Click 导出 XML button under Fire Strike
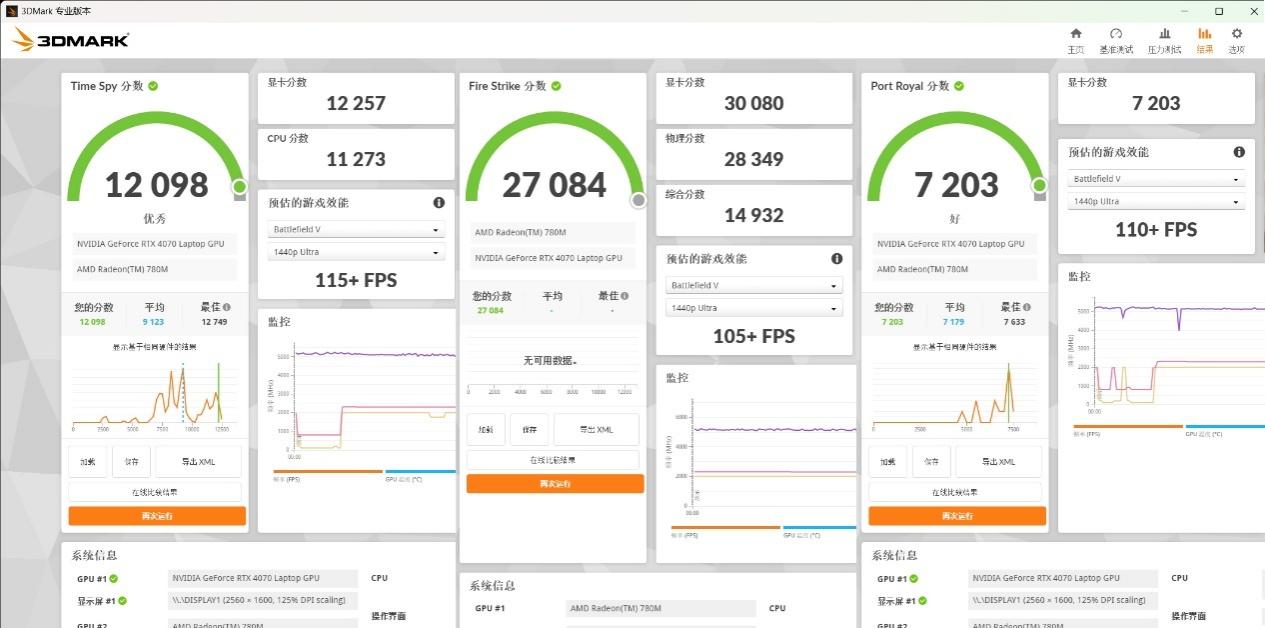Viewport: 1265px width, 628px height. click(x=596, y=429)
